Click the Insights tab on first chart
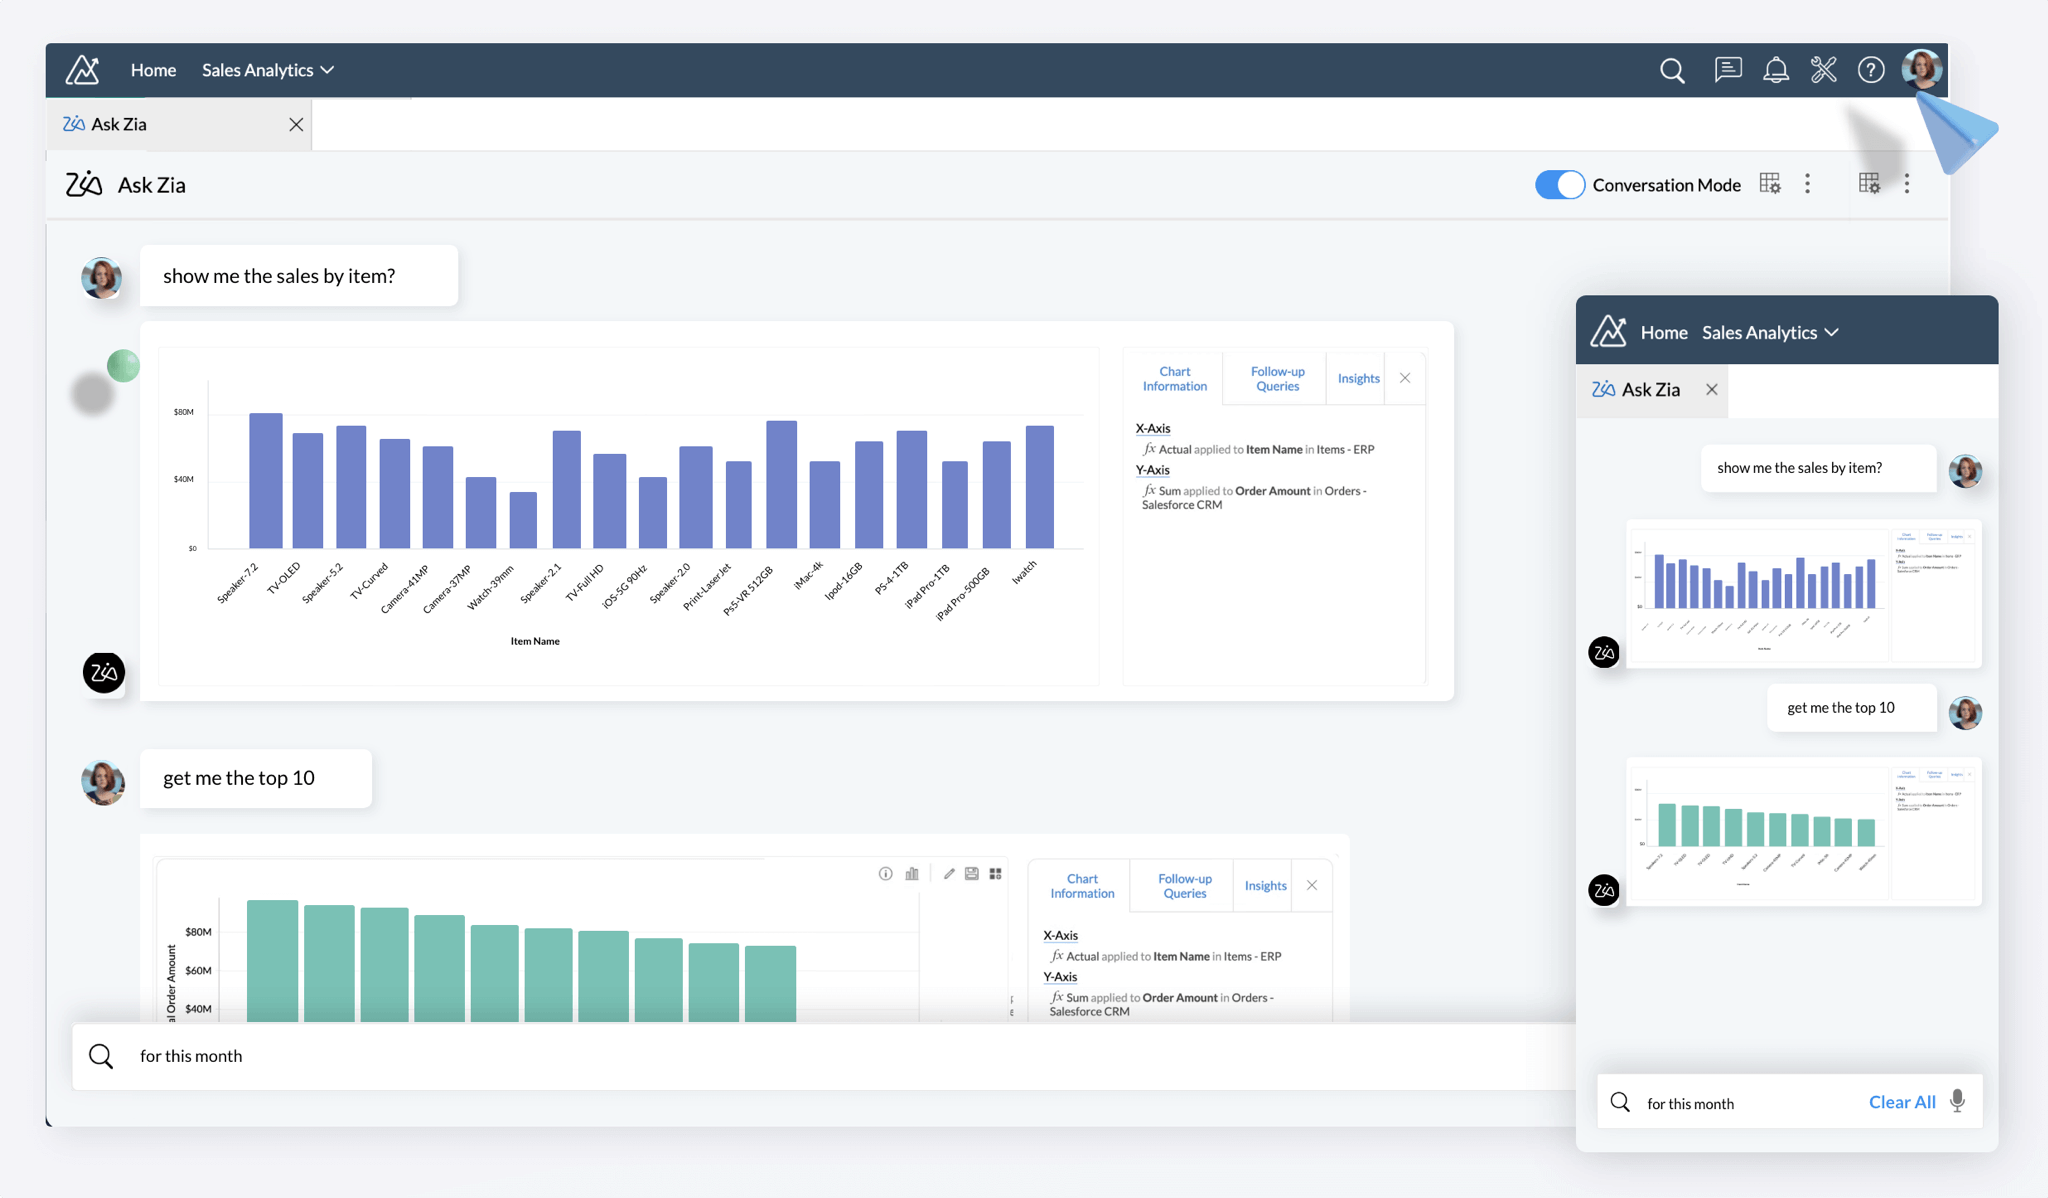Image resolution: width=2048 pixels, height=1198 pixels. click(1356, 379)
